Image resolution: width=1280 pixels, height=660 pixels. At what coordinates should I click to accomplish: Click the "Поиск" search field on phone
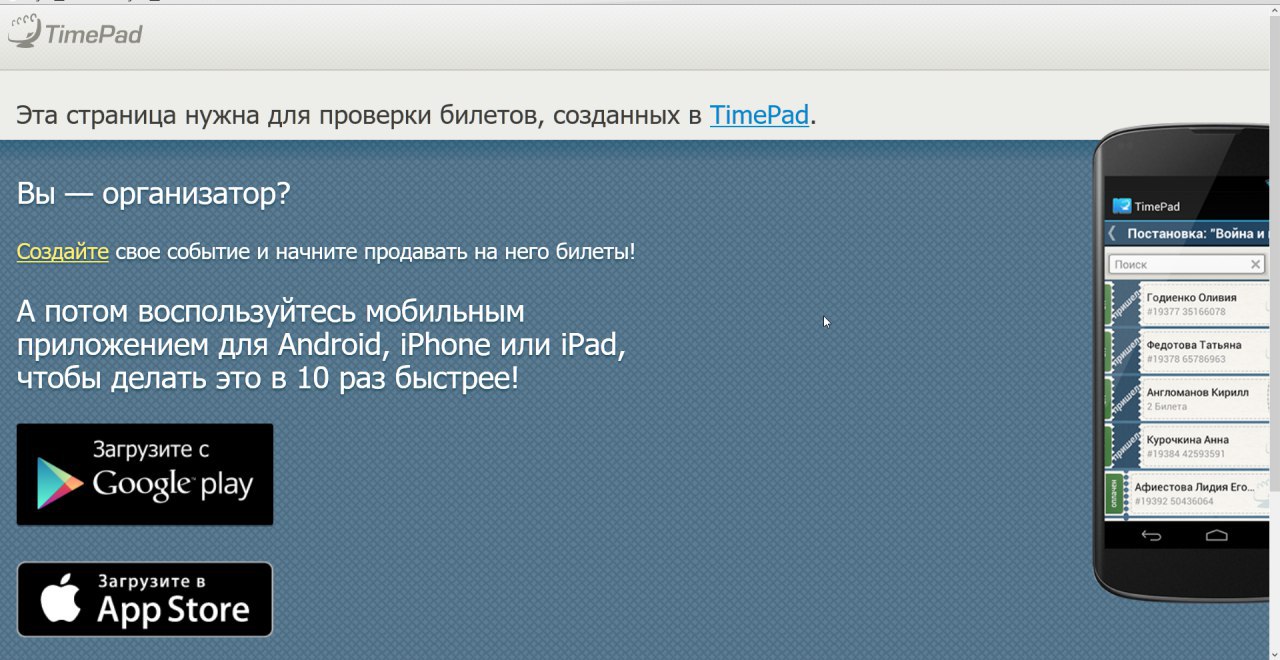(x=1187, y=264)
